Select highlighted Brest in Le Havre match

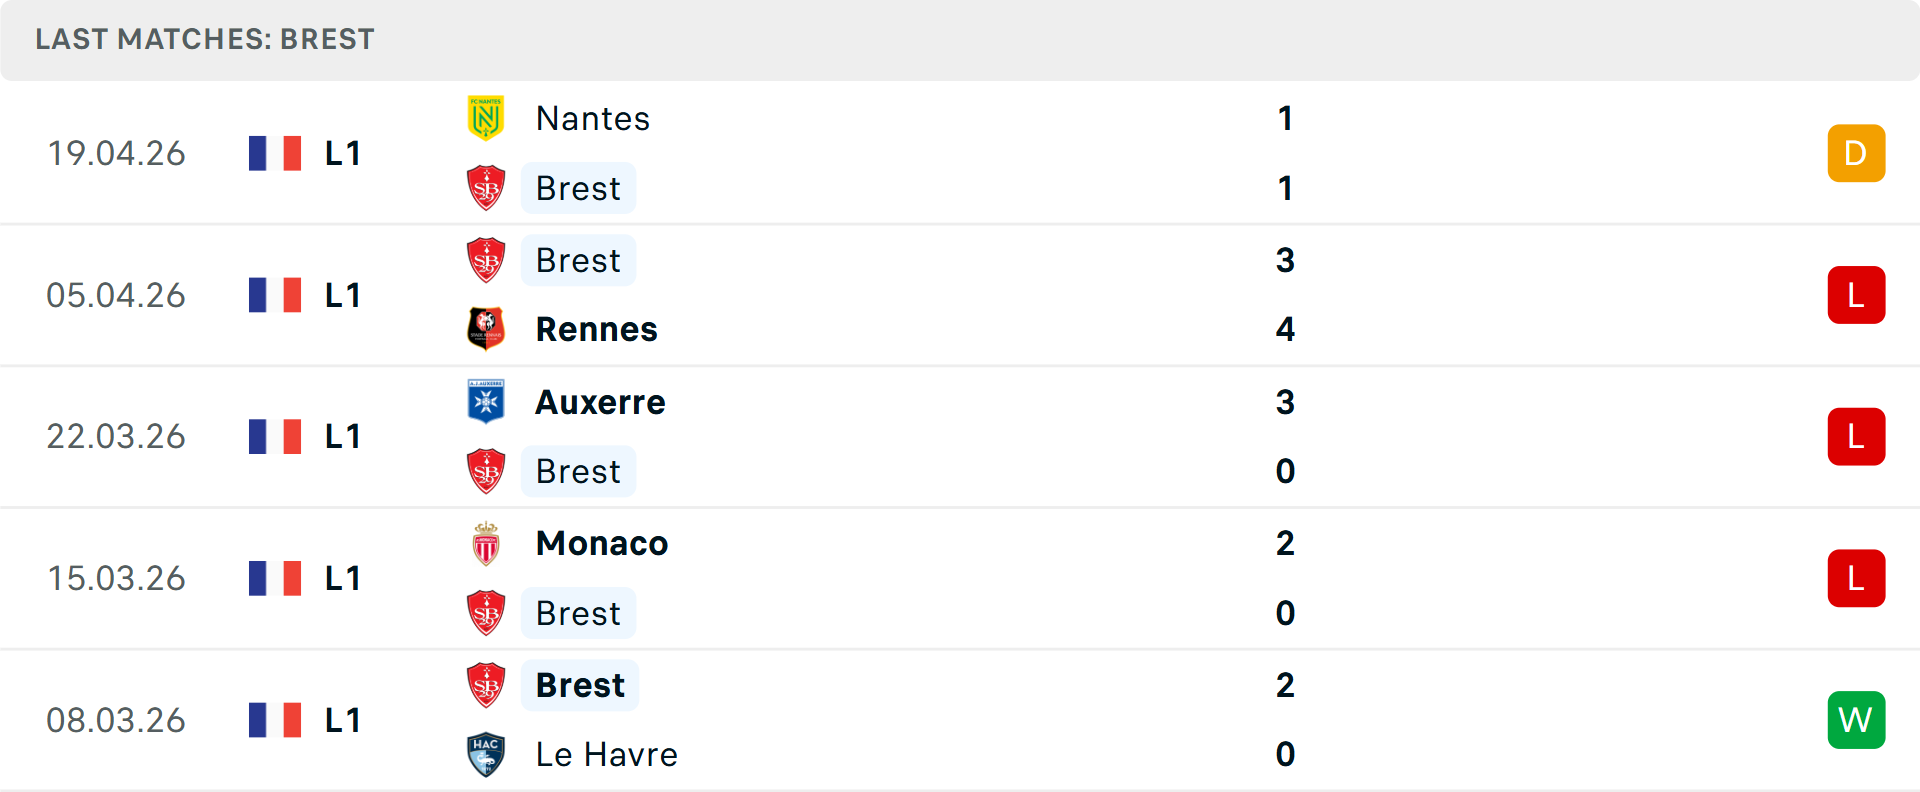pos(580,685)
